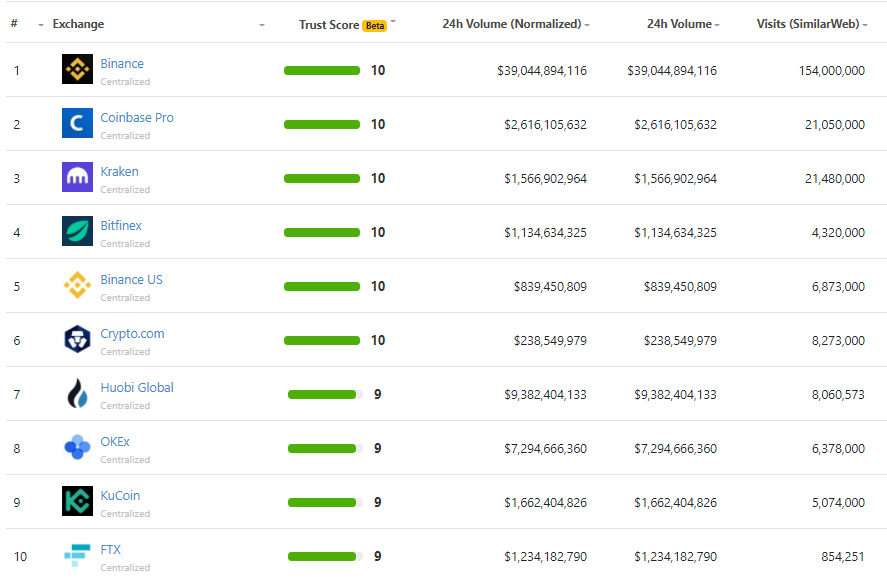Screen dimensions: 887x581
Task: Sort by 24h Volume (Normalized) column
Action: pyautogui.click(x=515, y=24)
